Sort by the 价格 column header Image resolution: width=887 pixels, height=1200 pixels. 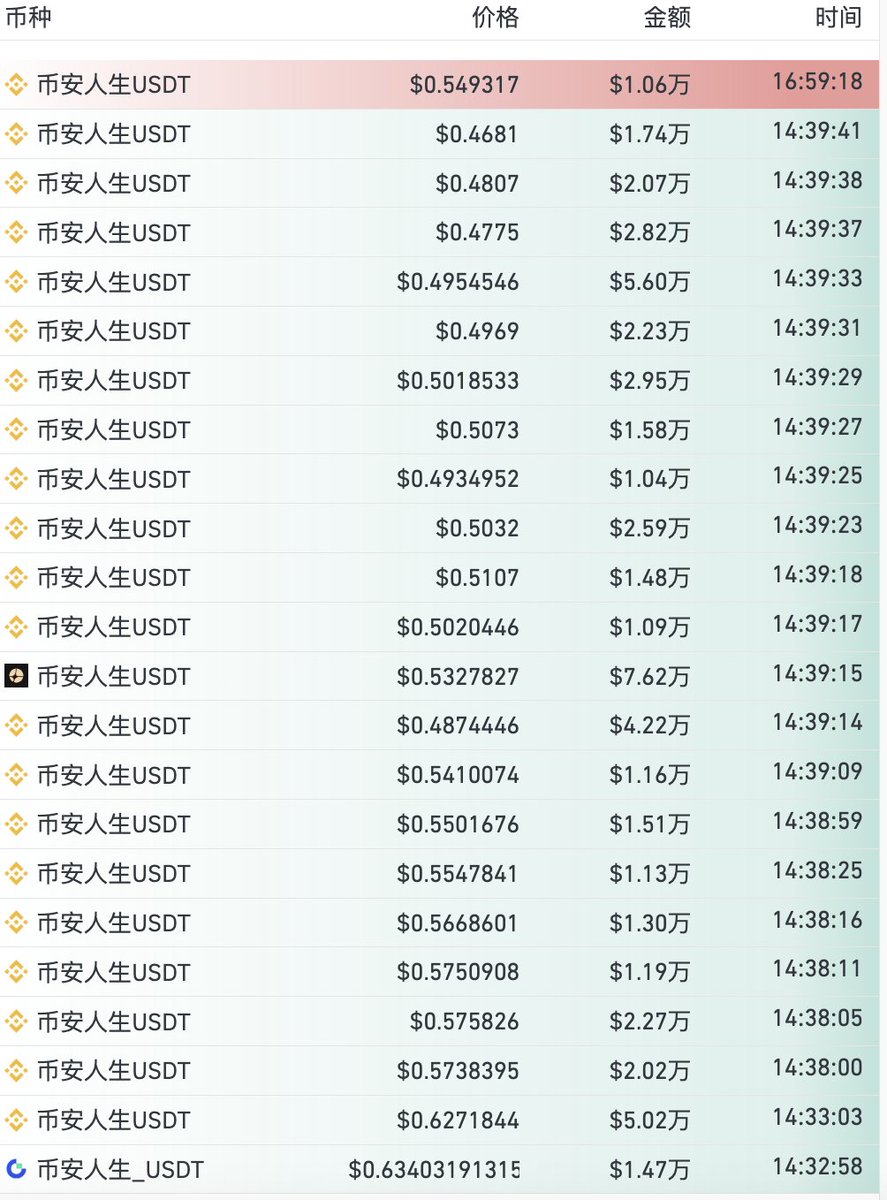(x=495, y=17)
